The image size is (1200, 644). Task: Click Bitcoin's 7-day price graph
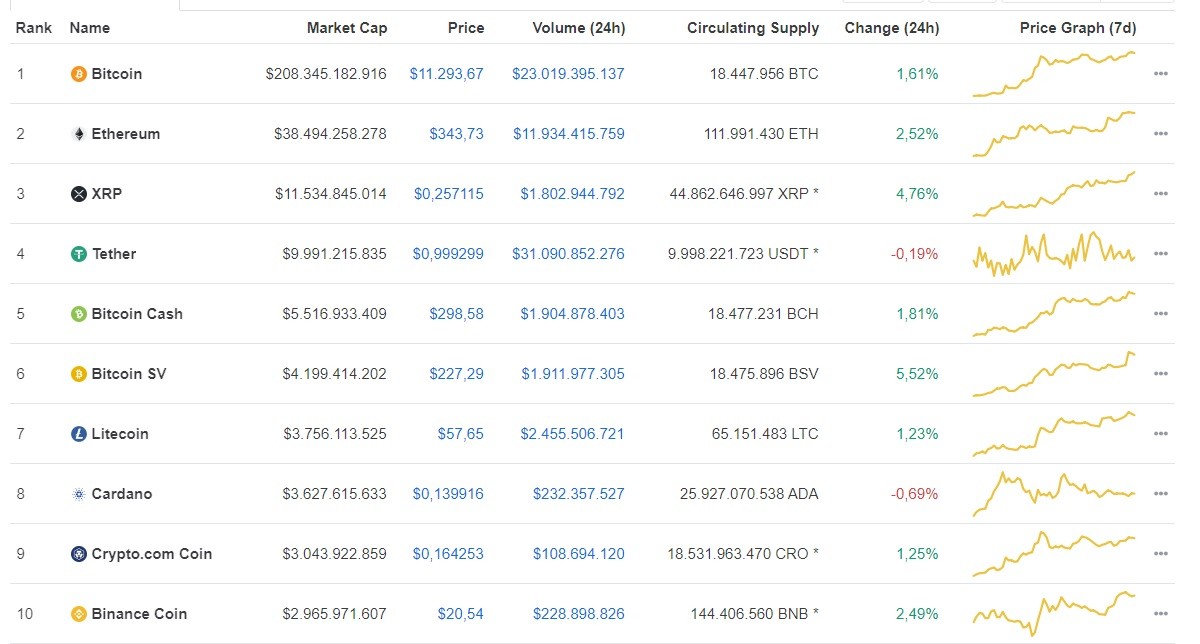[x=1055, y=73]
